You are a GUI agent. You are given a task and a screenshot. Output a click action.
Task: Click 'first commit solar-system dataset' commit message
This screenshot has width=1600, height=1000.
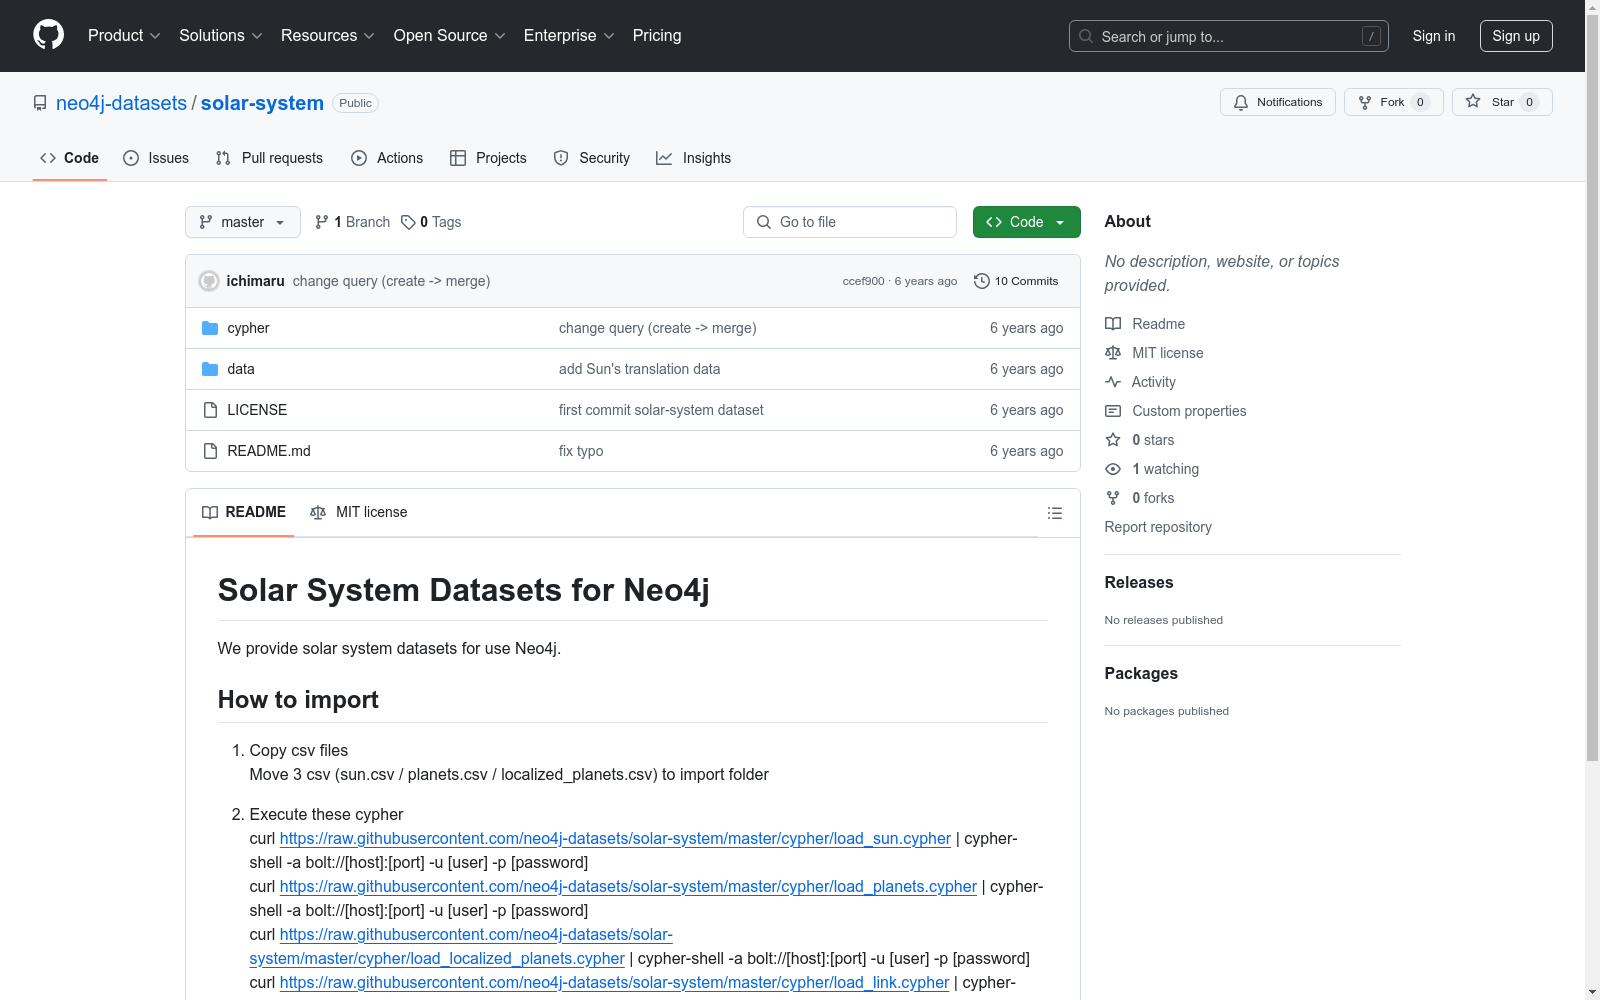click(x=661, y=410)
